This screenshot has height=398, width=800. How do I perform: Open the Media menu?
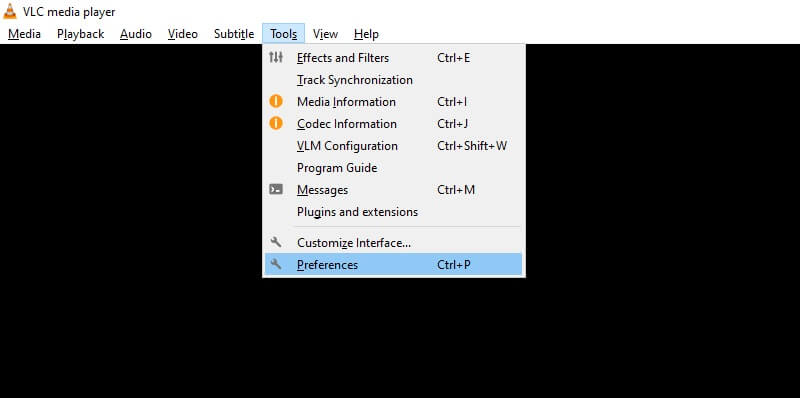pos(24,34)
